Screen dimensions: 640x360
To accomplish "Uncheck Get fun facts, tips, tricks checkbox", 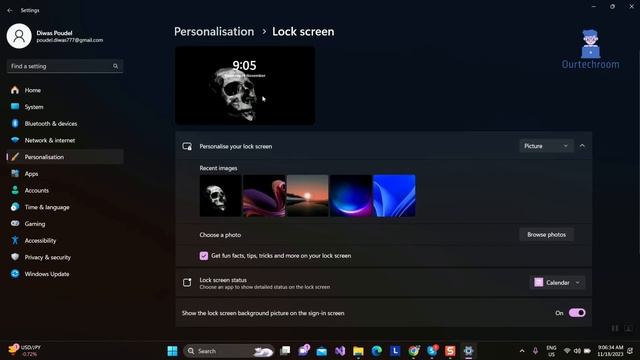I will [204, 256].
